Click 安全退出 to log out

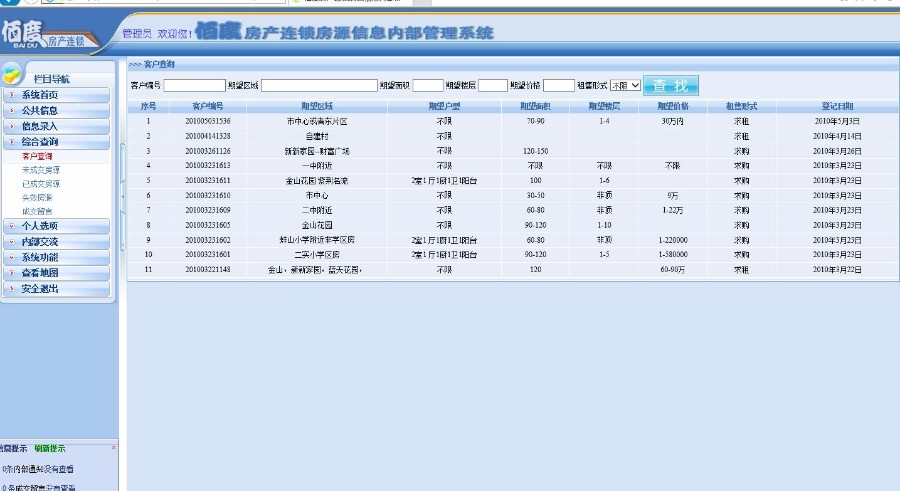[56, 289]
